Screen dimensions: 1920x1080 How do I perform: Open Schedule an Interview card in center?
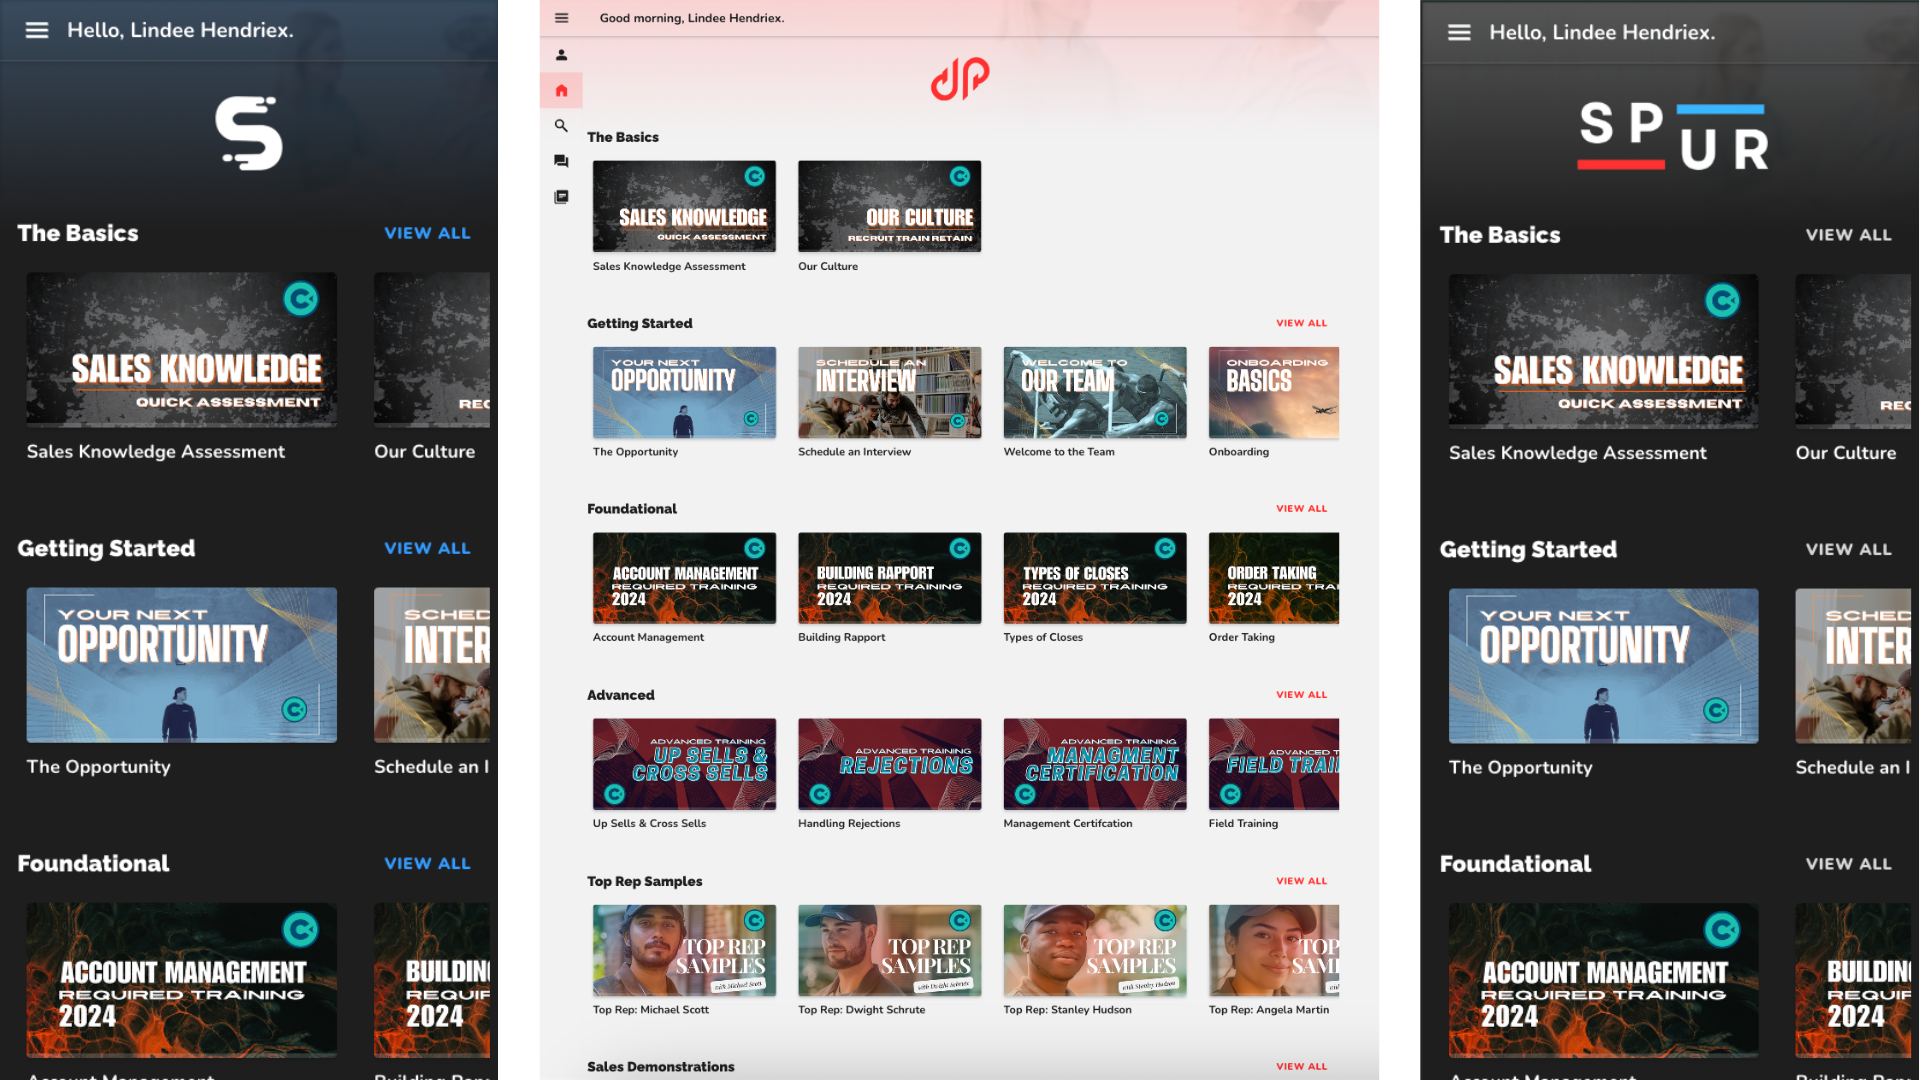tap(889, 392)
